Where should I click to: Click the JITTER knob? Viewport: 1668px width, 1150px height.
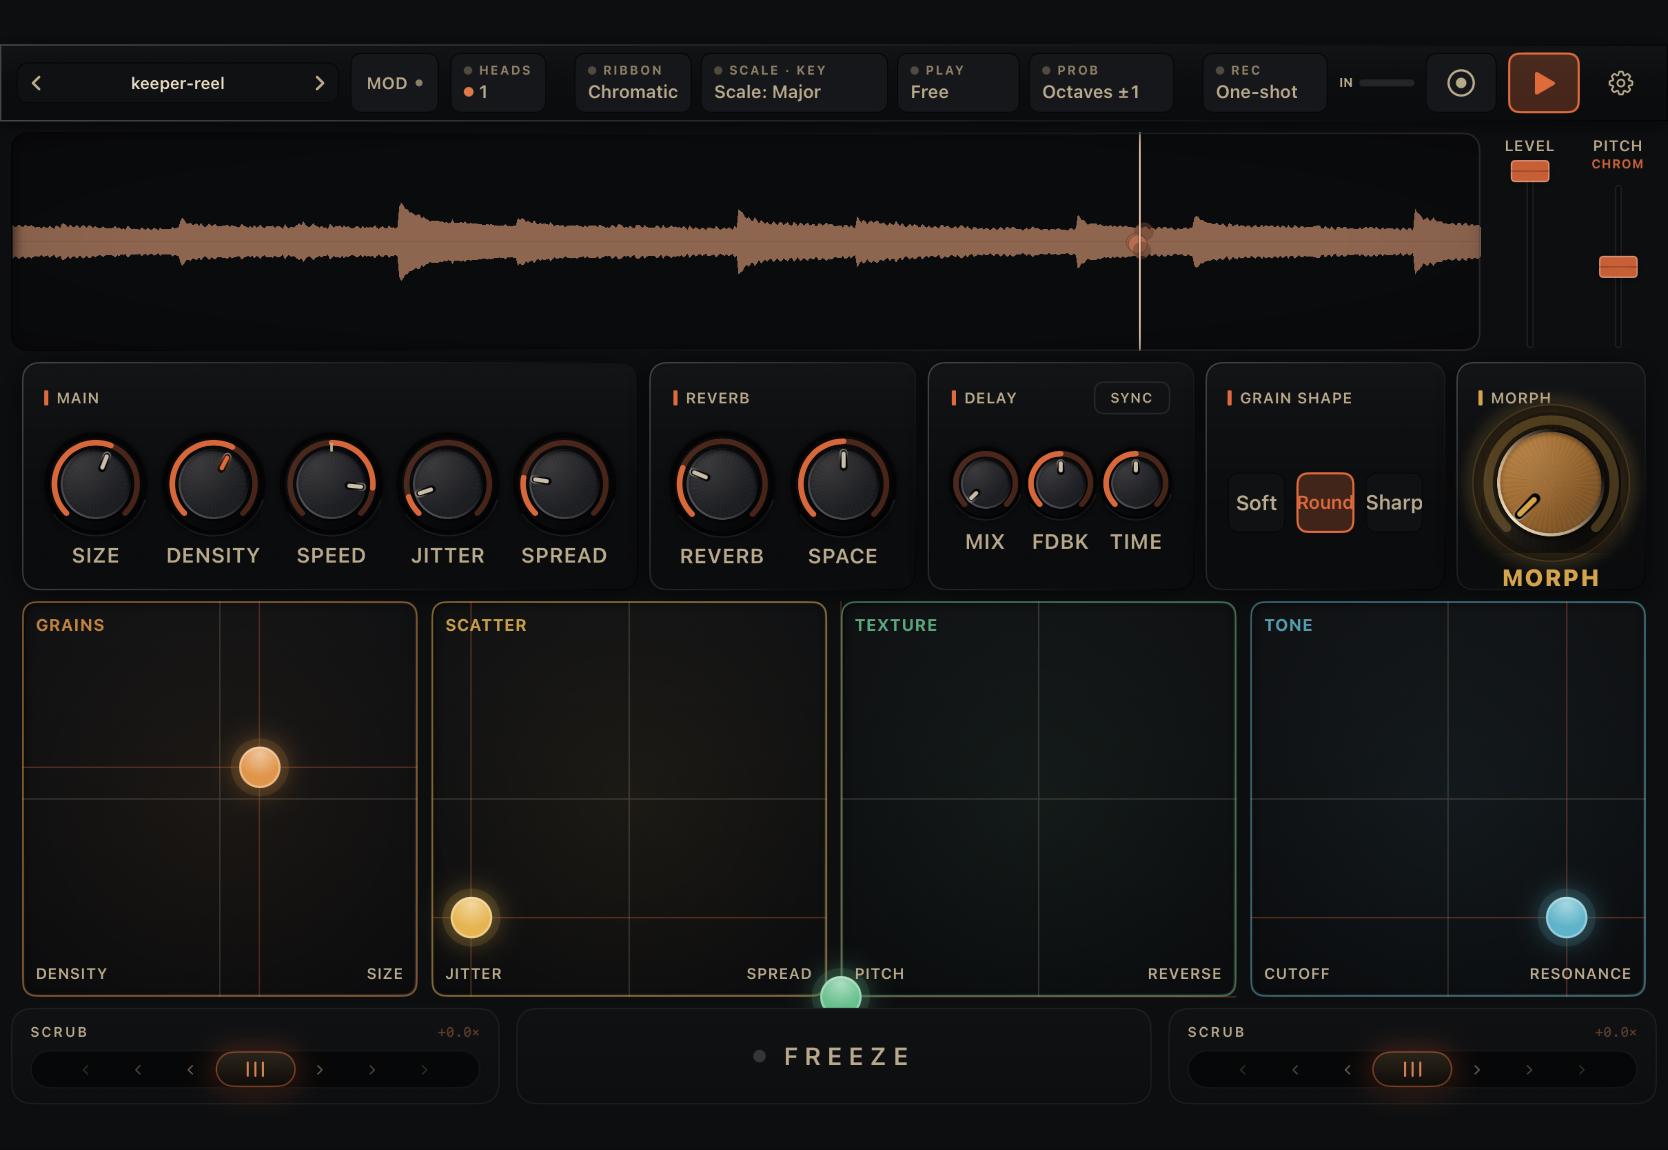(x=448, y=484)
